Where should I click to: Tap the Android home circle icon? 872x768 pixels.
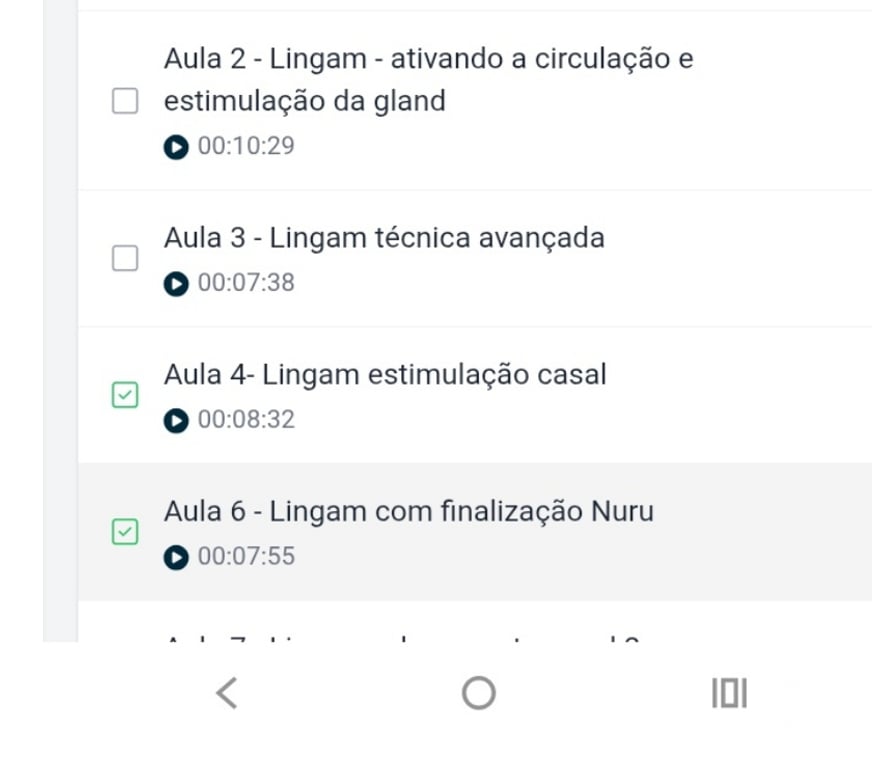pos(478,692)
